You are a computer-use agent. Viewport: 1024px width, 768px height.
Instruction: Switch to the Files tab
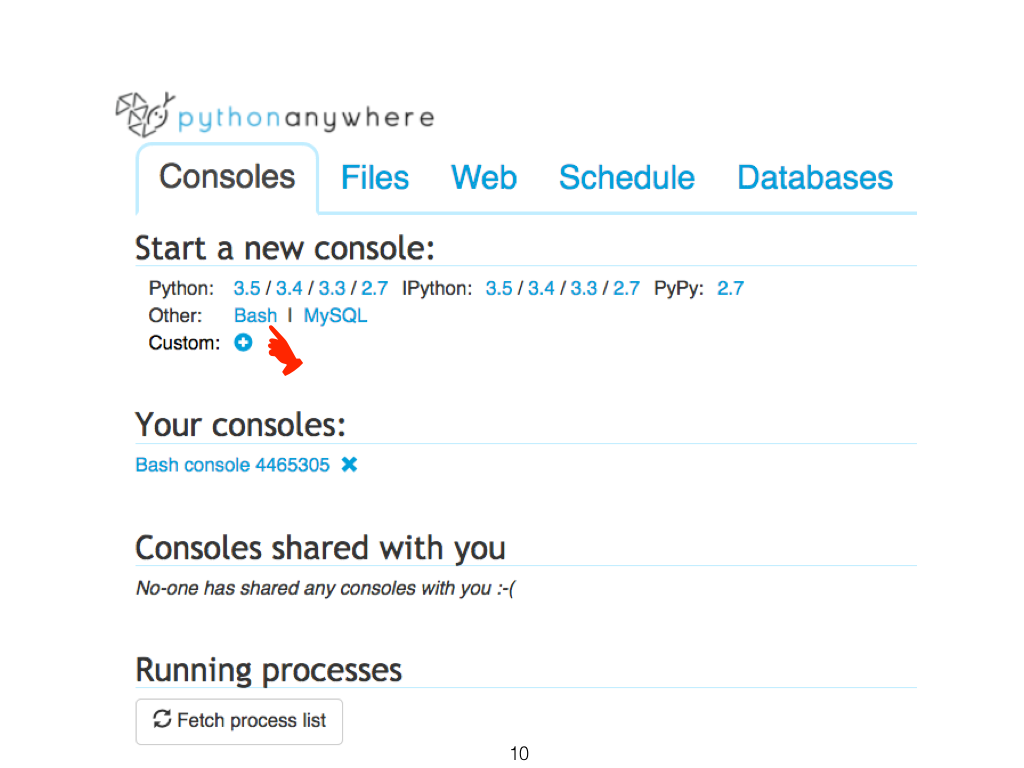point(375,178)
